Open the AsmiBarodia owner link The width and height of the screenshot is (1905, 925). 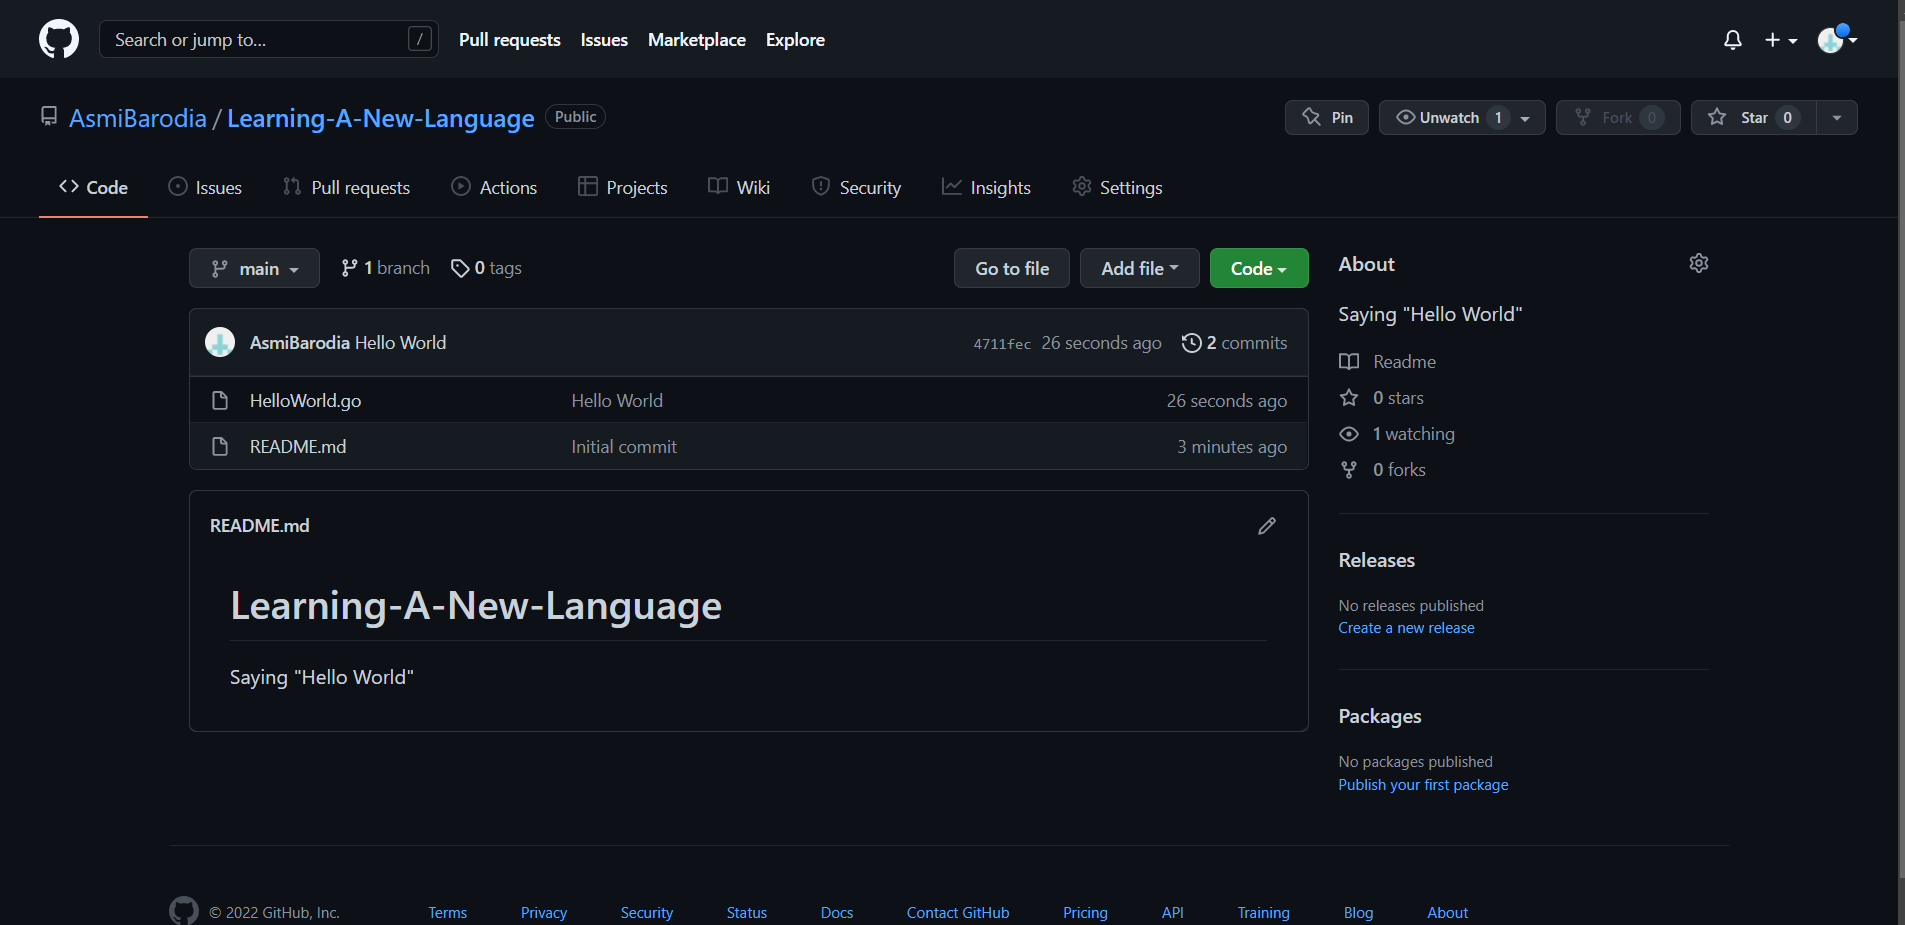[138, 118]
